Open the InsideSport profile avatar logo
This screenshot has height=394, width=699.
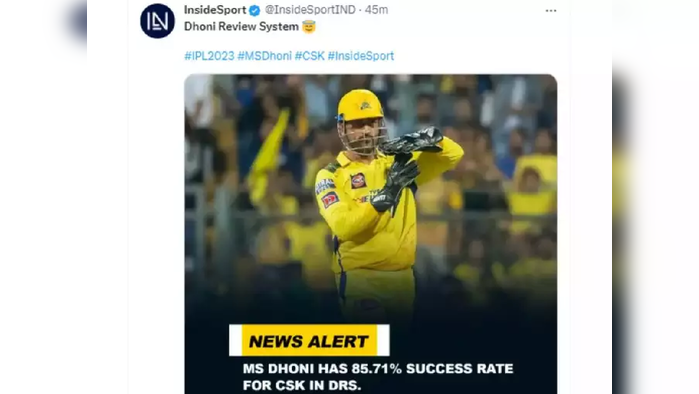pos(157,21)
